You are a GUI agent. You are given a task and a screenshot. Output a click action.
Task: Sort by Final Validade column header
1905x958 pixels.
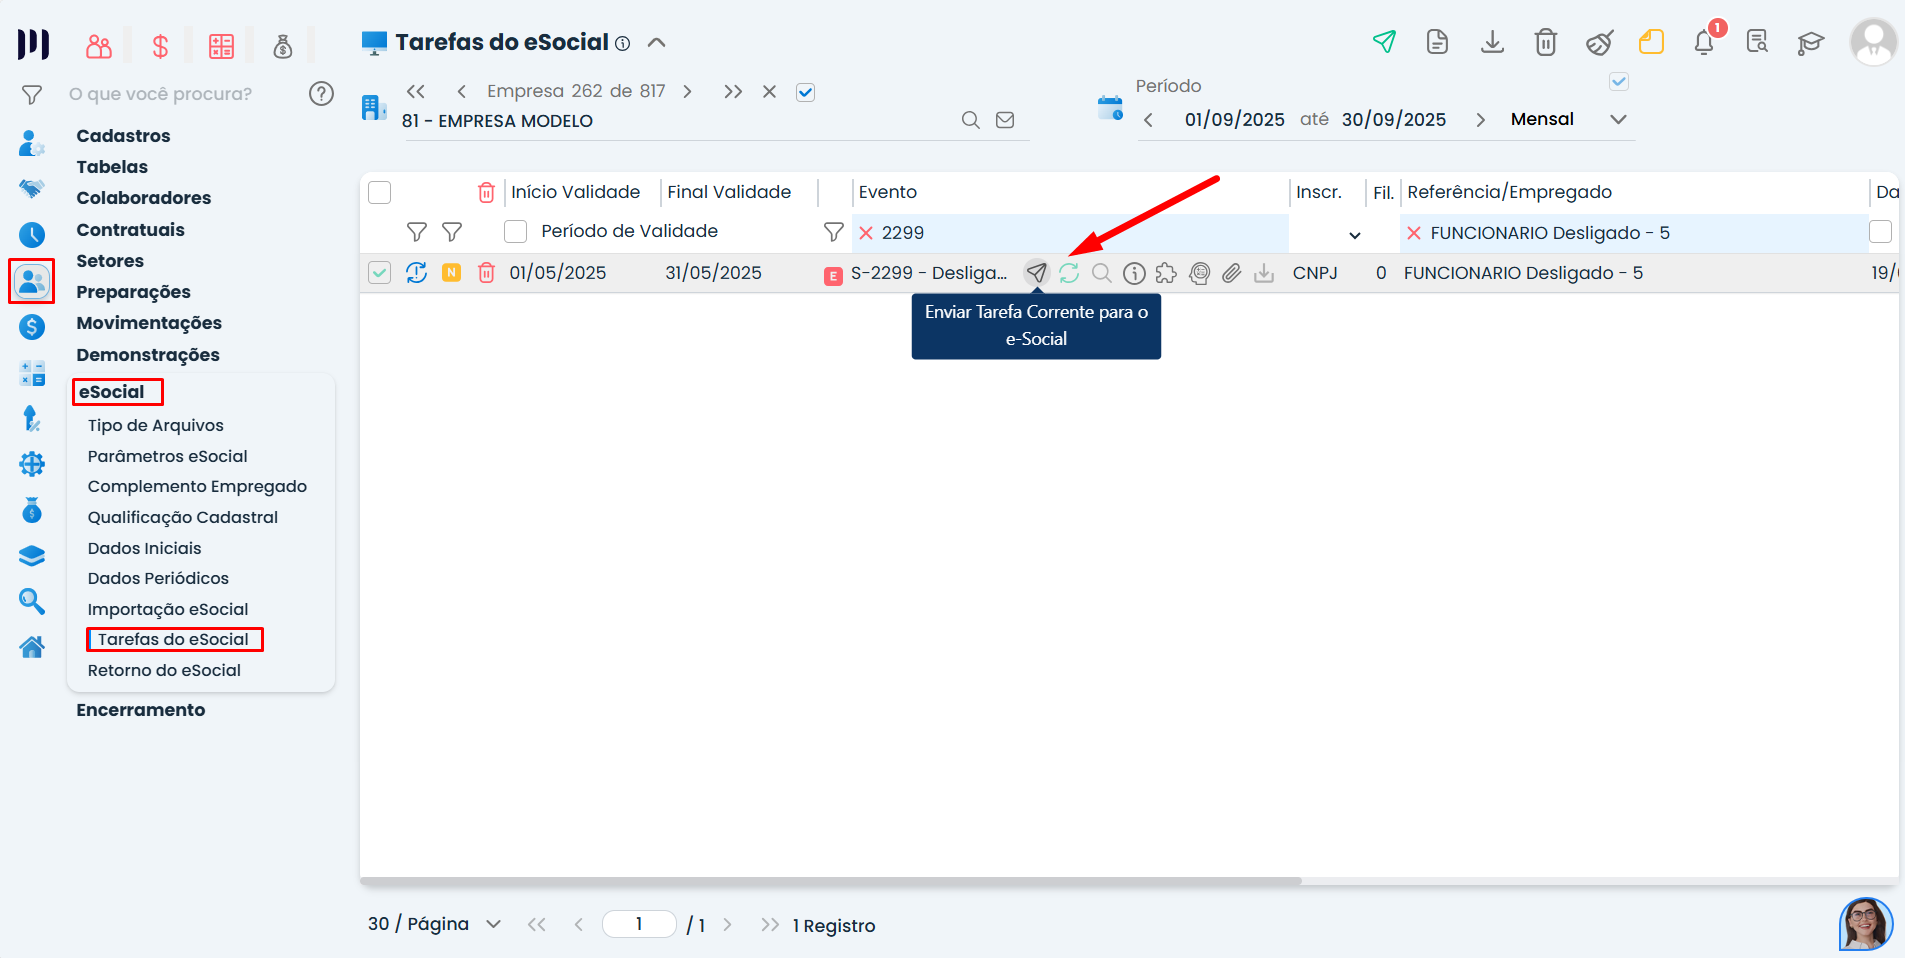tap(729, 192)
